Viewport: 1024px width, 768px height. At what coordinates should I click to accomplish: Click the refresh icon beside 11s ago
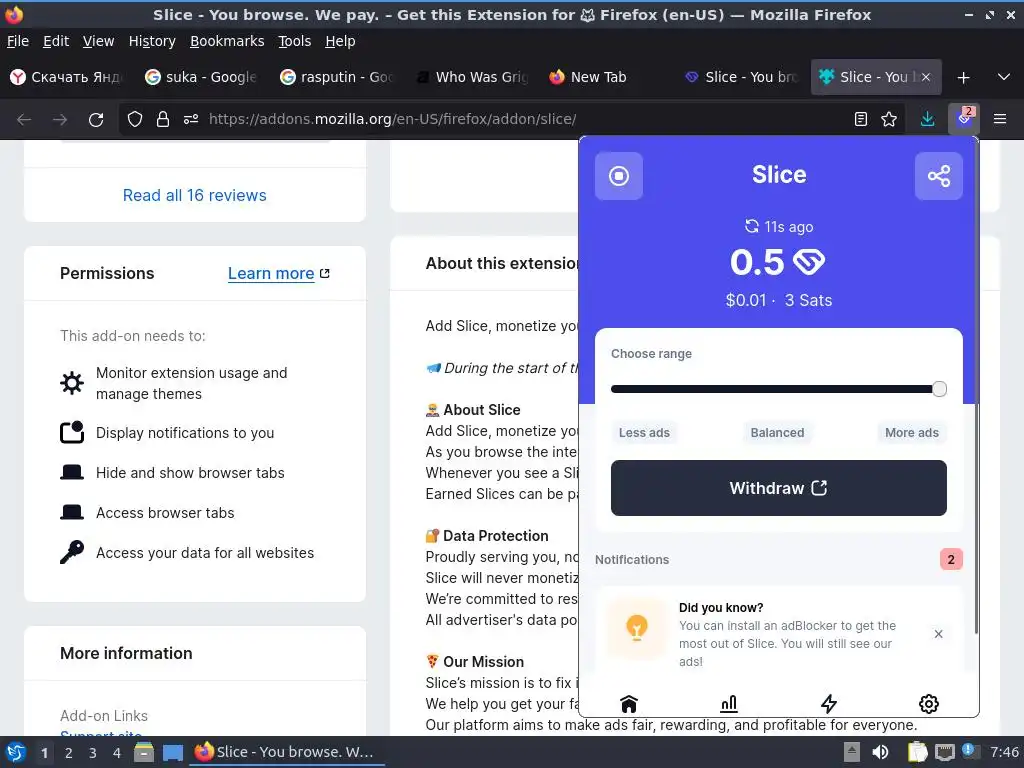752,226
